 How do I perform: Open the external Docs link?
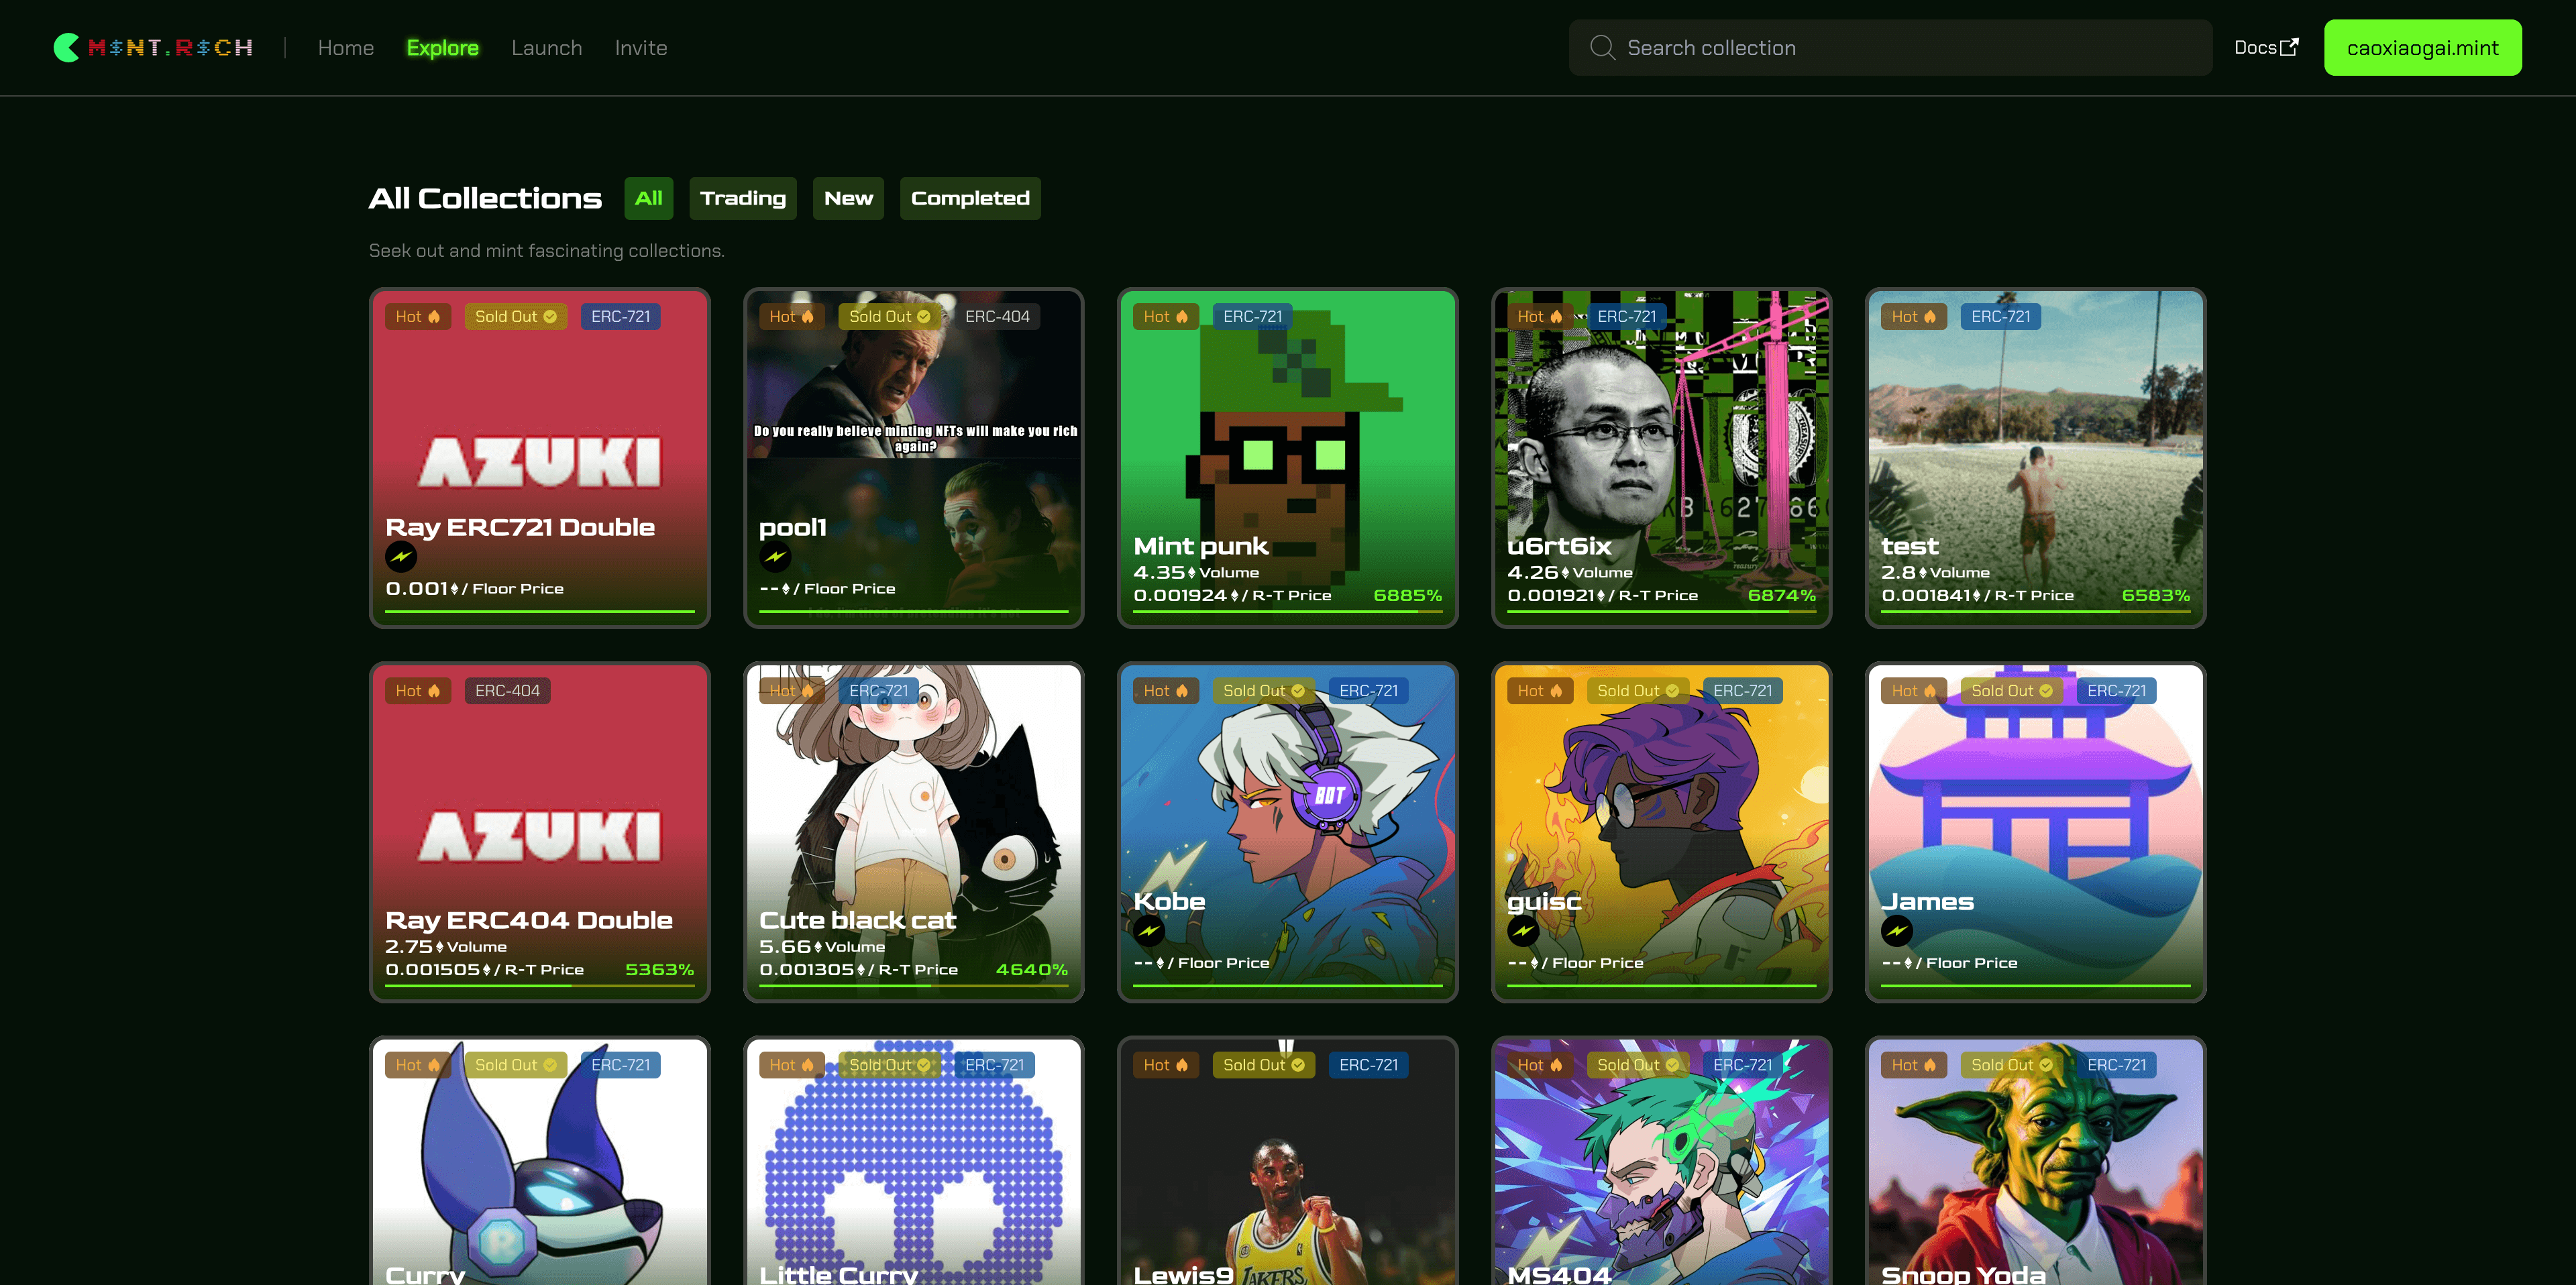2266,47
